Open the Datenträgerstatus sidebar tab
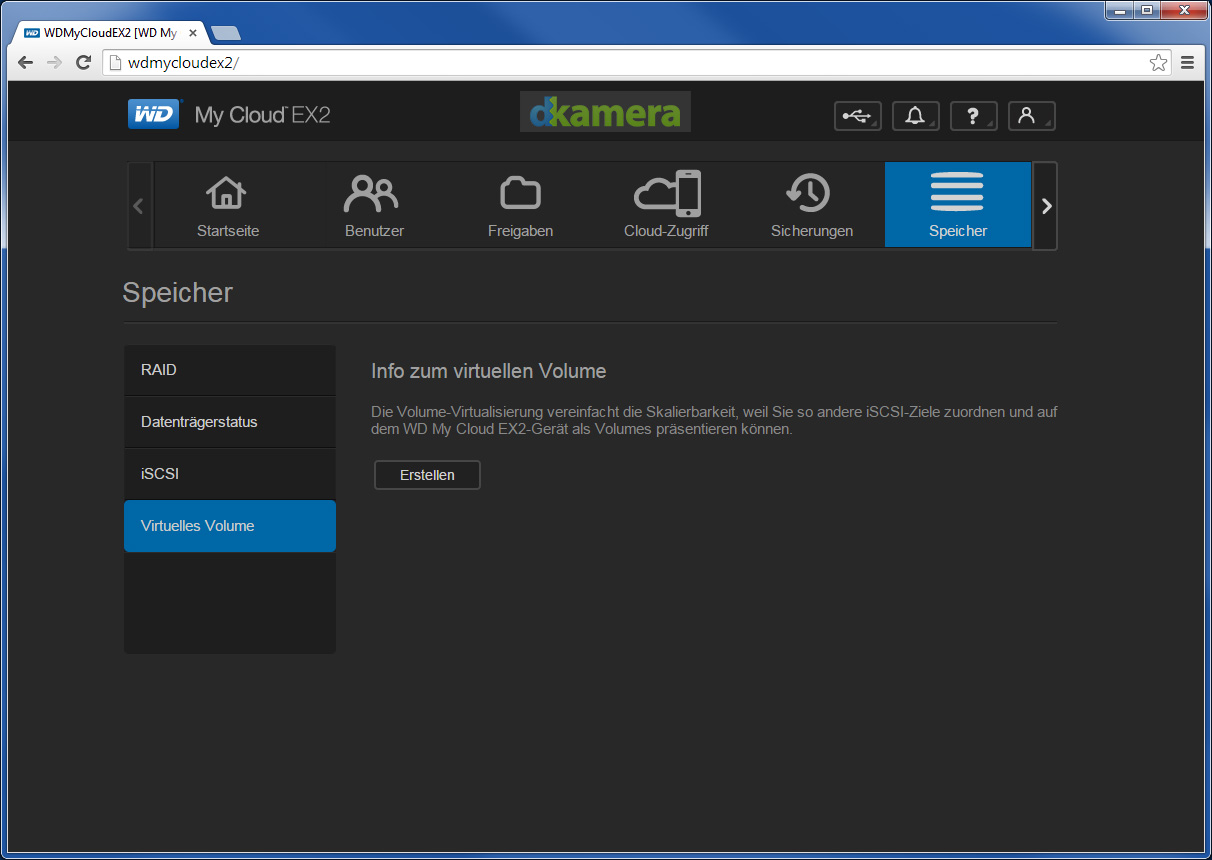The height and width of the screenshot is (860, 1212). [x=230, y=422]
